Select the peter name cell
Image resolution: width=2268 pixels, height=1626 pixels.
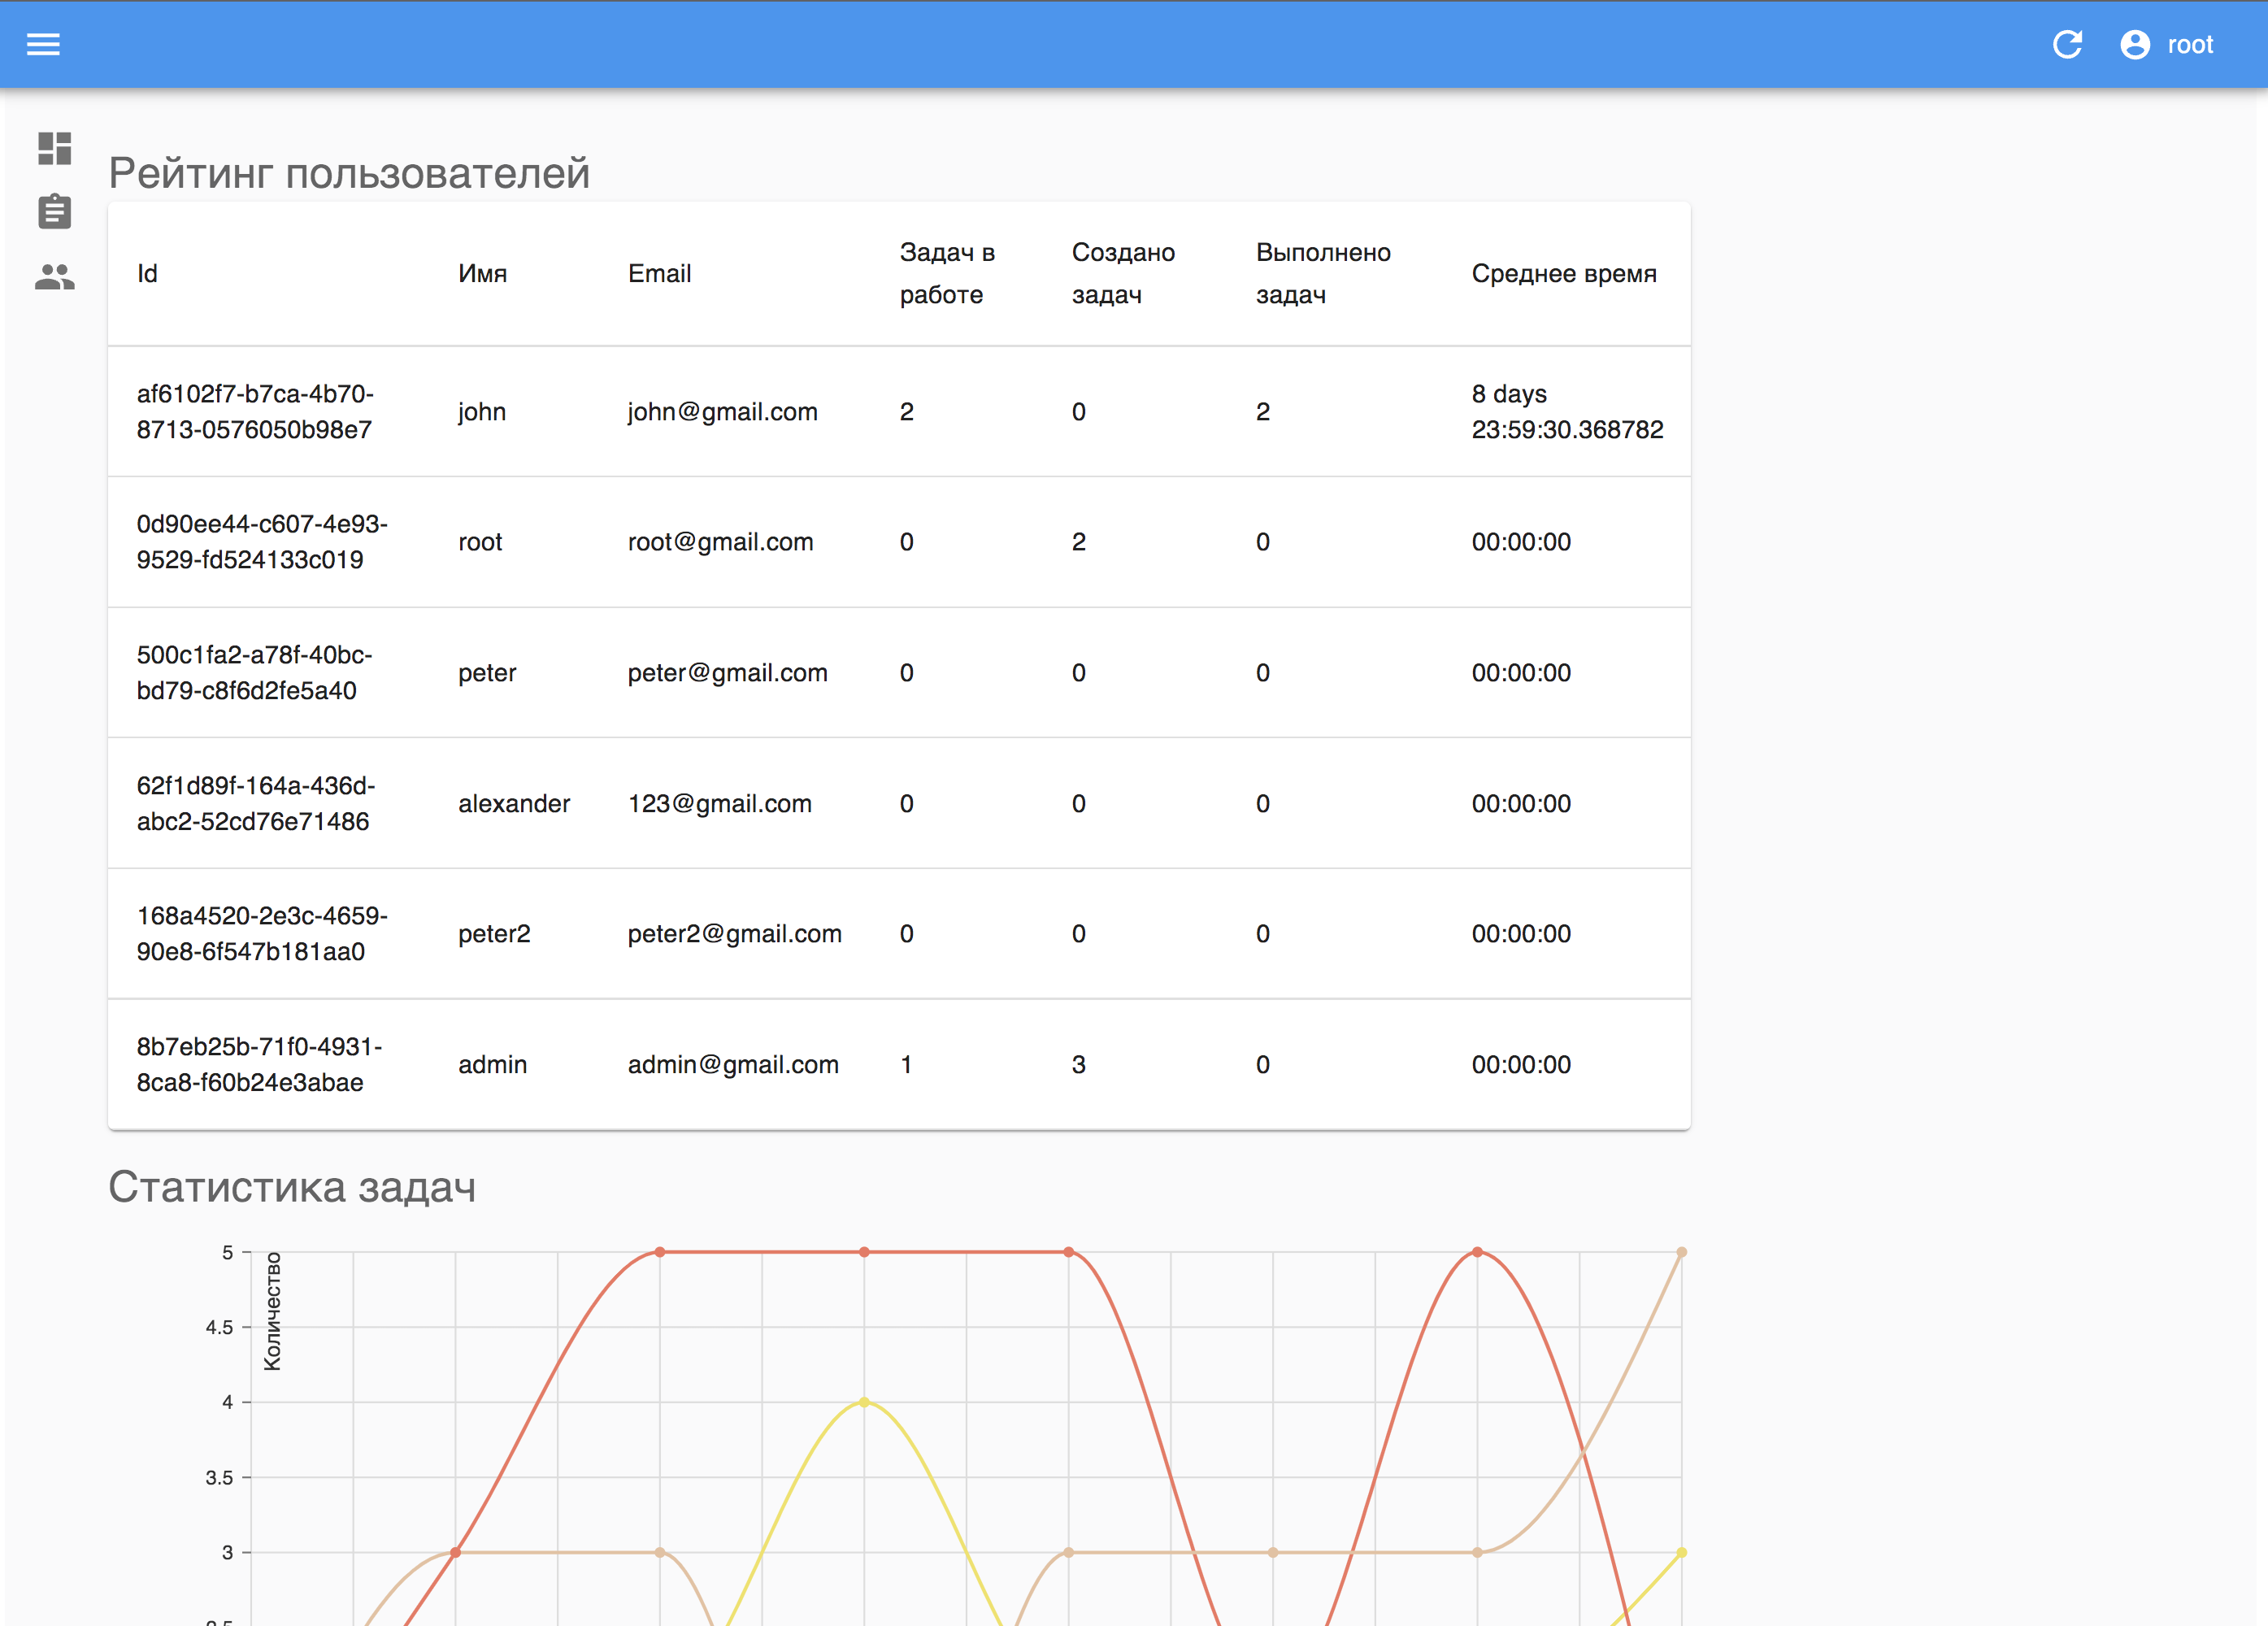487,673
